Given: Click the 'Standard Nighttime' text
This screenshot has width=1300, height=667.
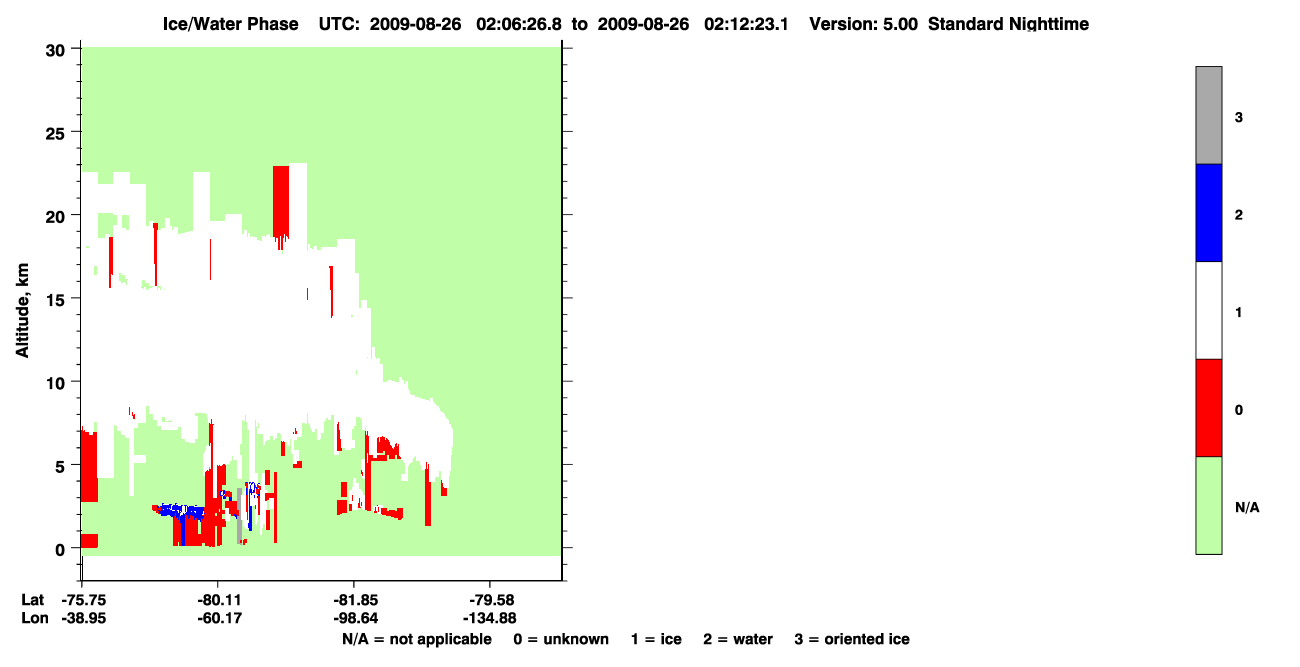Looking at the screenshot, I should click(1008, 23).
